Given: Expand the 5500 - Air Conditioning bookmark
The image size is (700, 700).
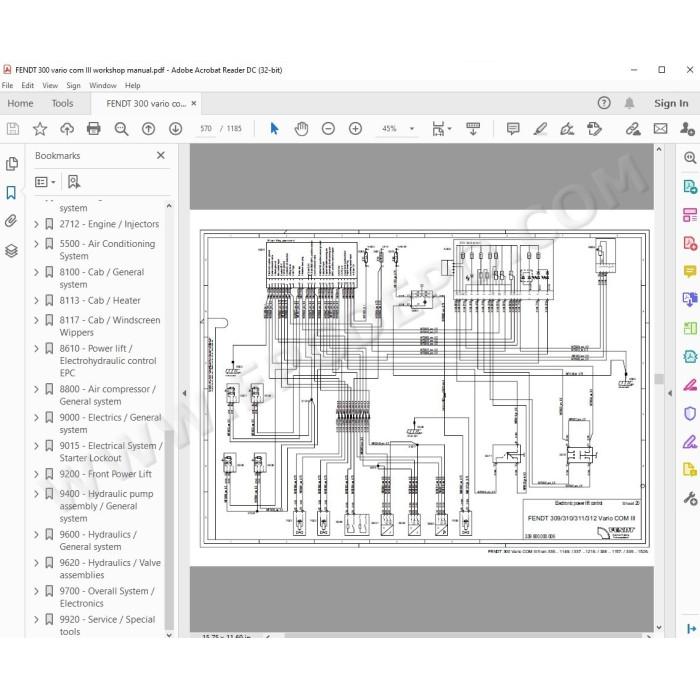Looking at the screenshot, I should 37,244.
